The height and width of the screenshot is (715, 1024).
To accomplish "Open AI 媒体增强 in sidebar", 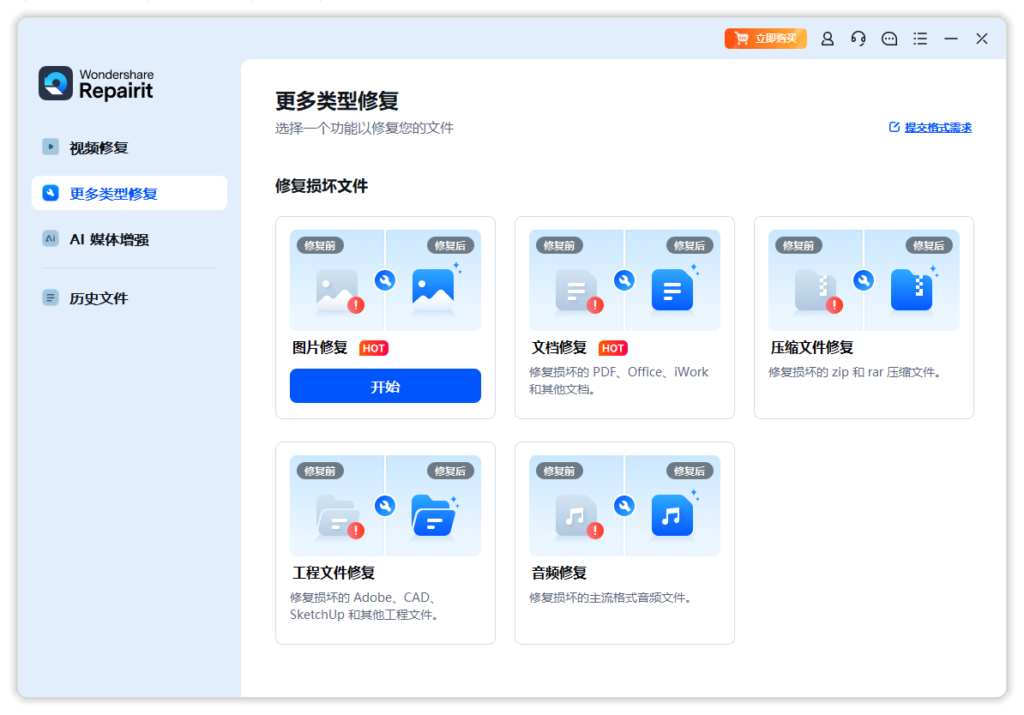I will [129, 239].
